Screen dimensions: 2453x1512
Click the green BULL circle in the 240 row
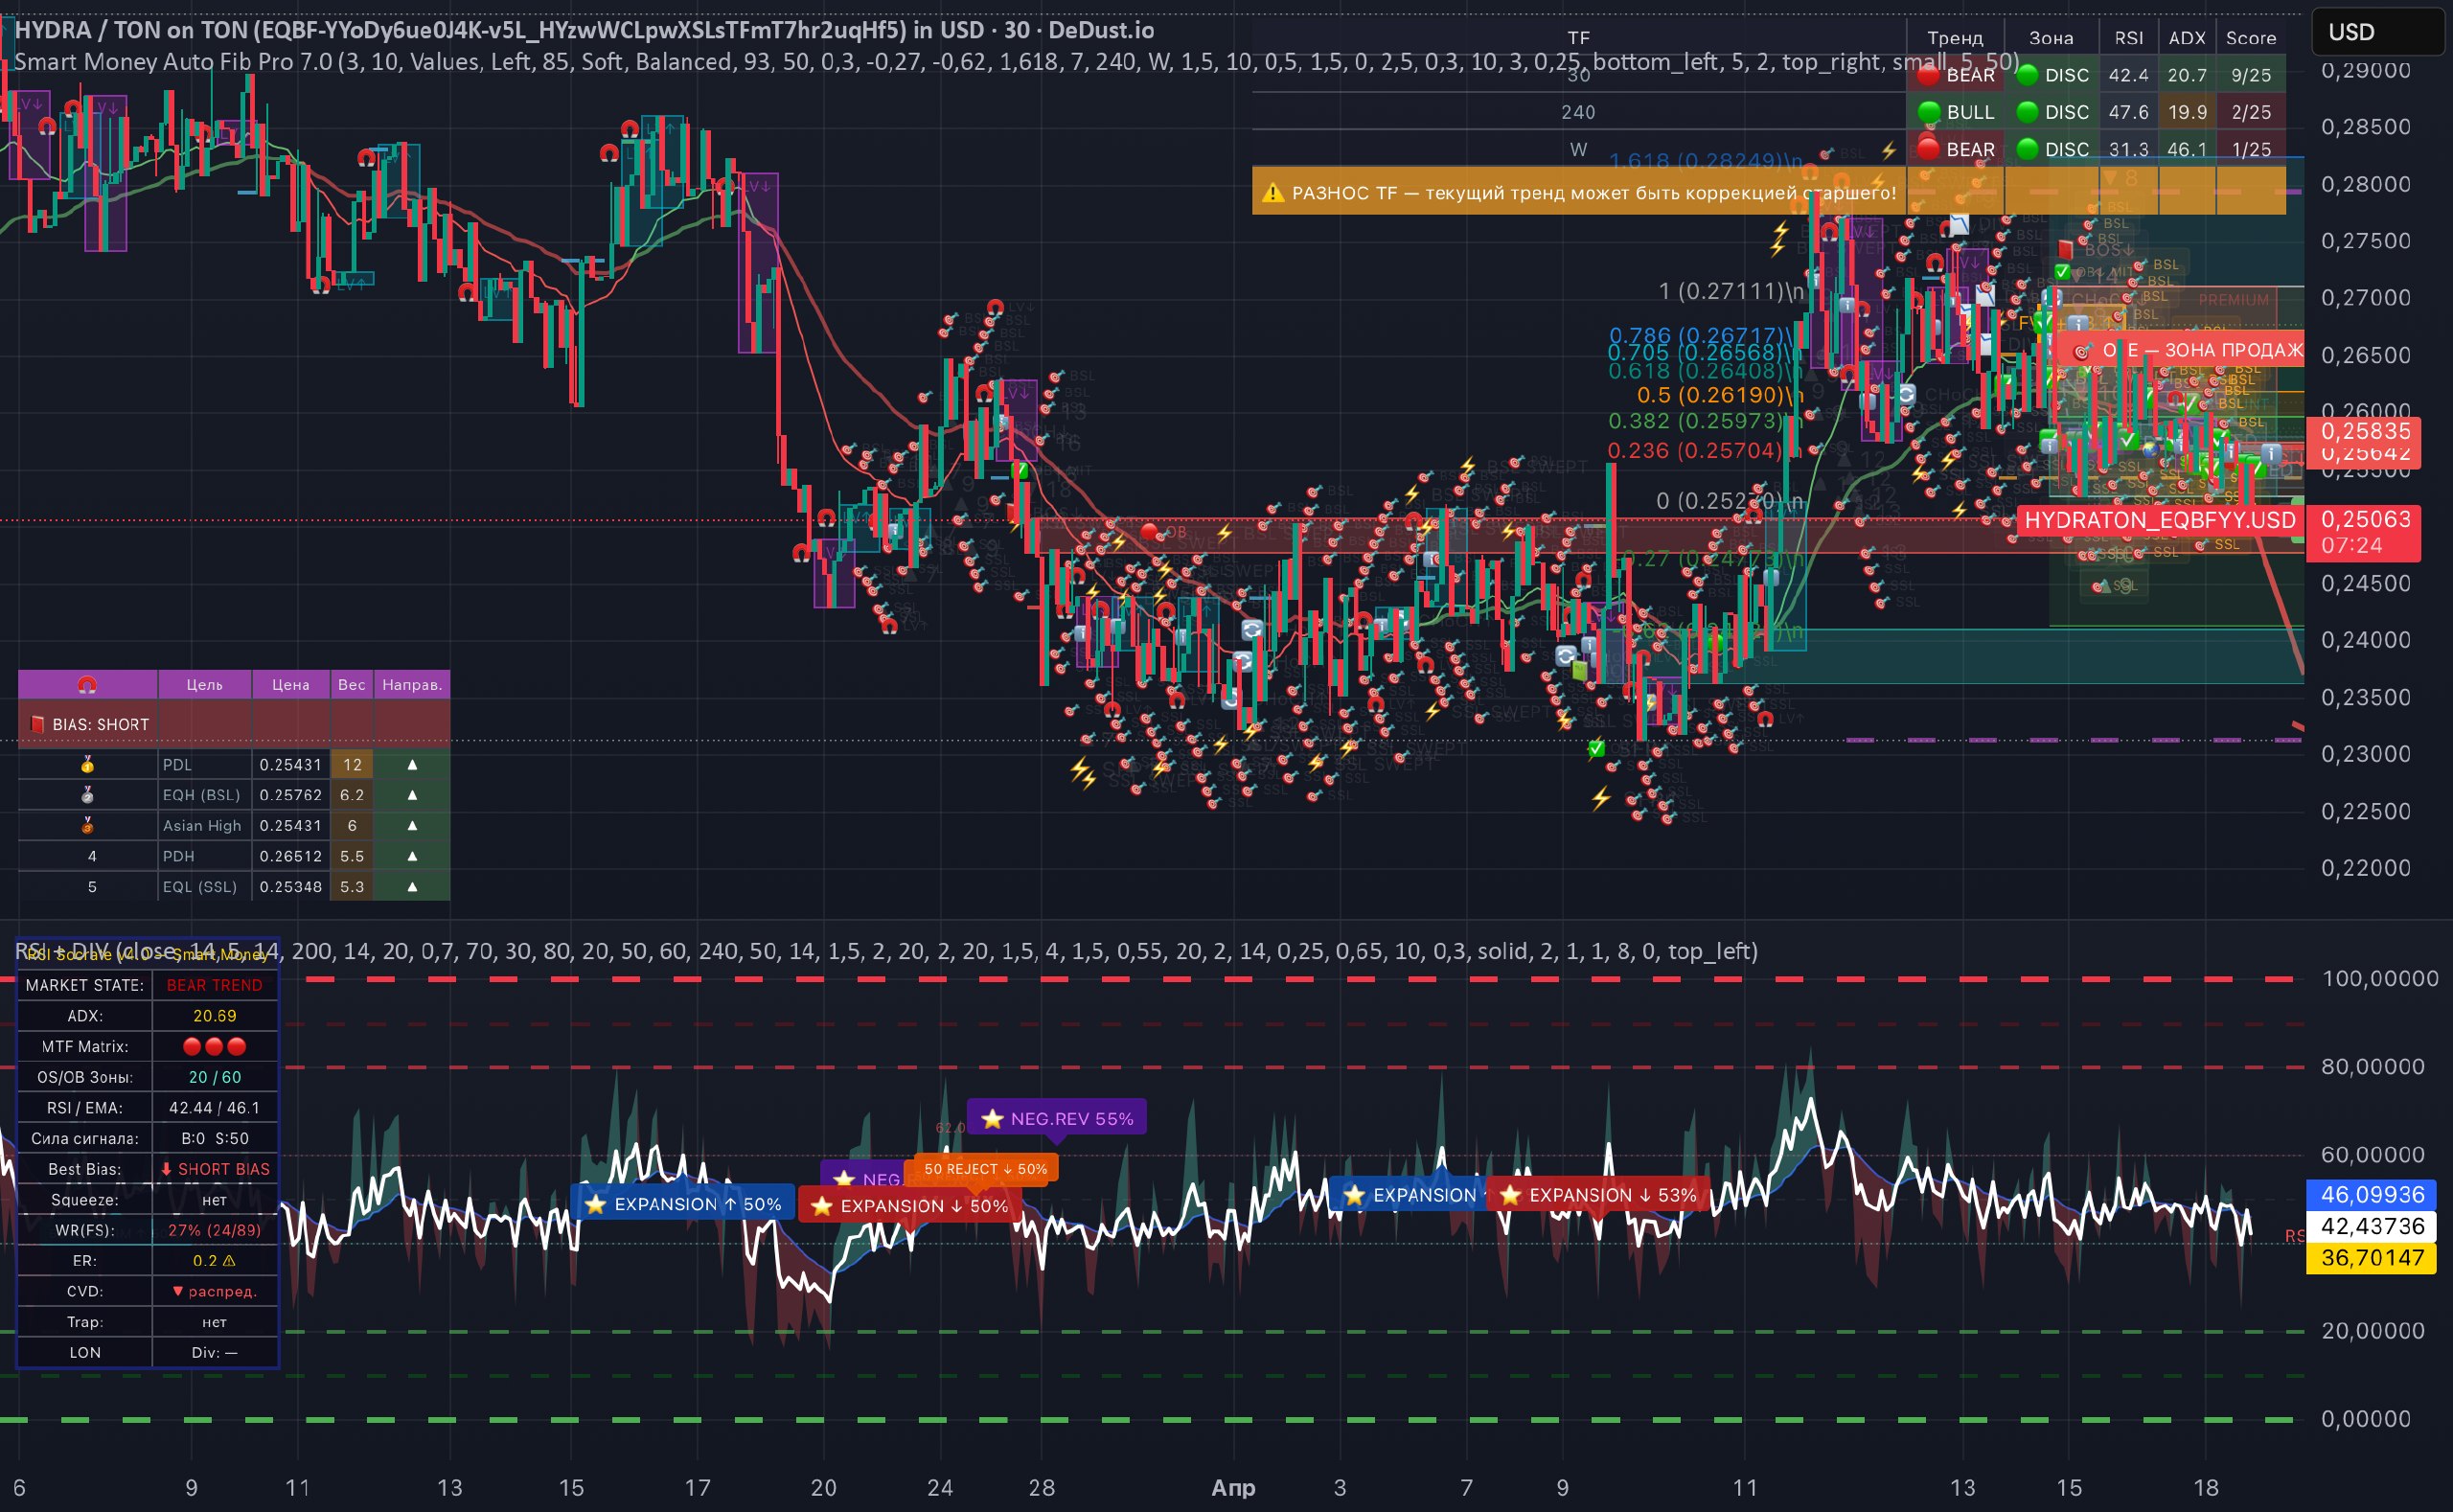point(1929,112)
